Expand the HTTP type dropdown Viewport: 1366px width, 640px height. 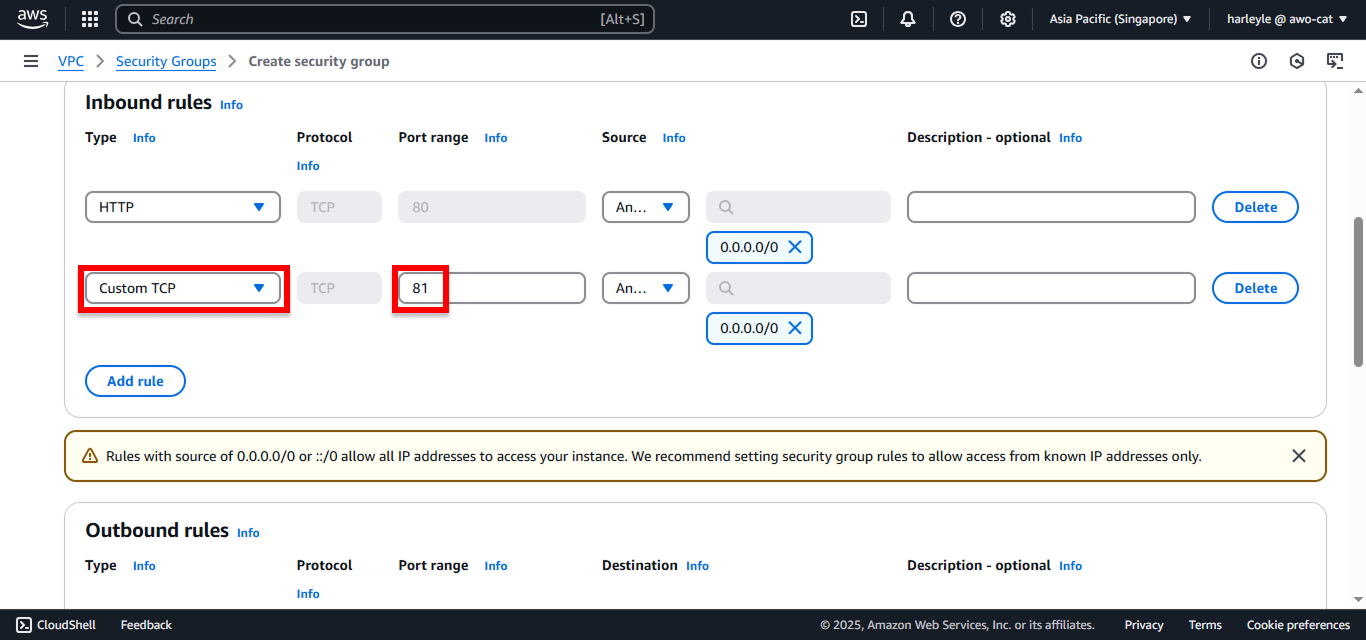pyautogui.click(x=183, y=207)
